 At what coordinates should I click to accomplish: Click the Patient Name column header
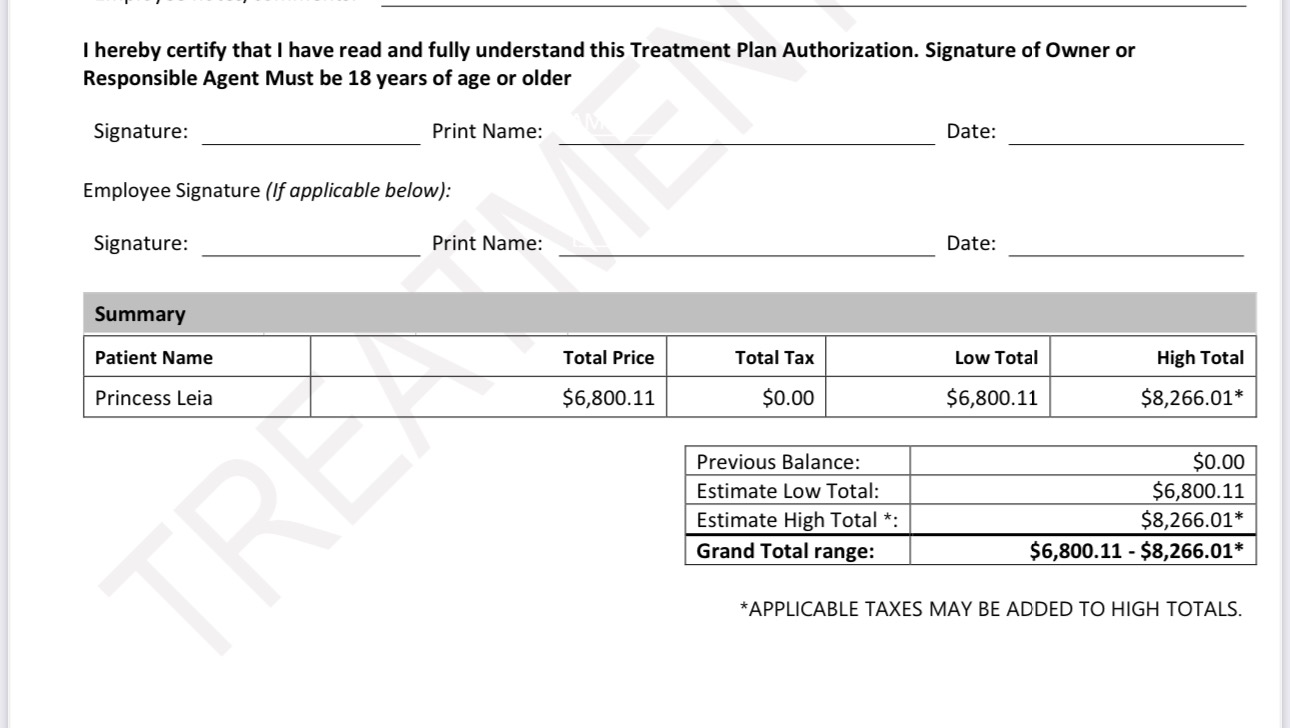click(x=154, y=358)
